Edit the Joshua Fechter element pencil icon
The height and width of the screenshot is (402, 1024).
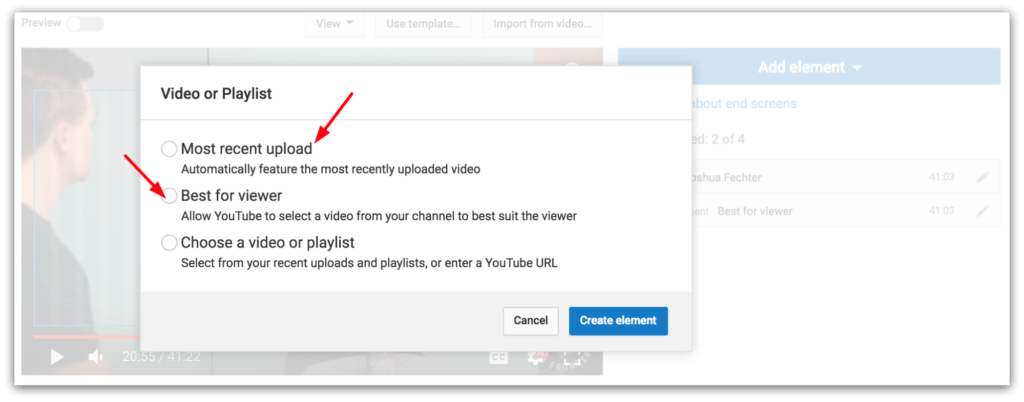[982, 178]
